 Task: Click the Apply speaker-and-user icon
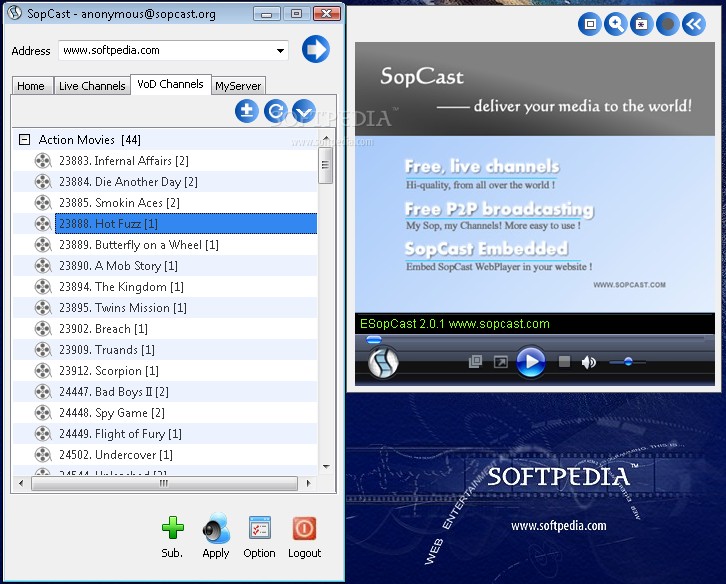[x=216, y=528]
